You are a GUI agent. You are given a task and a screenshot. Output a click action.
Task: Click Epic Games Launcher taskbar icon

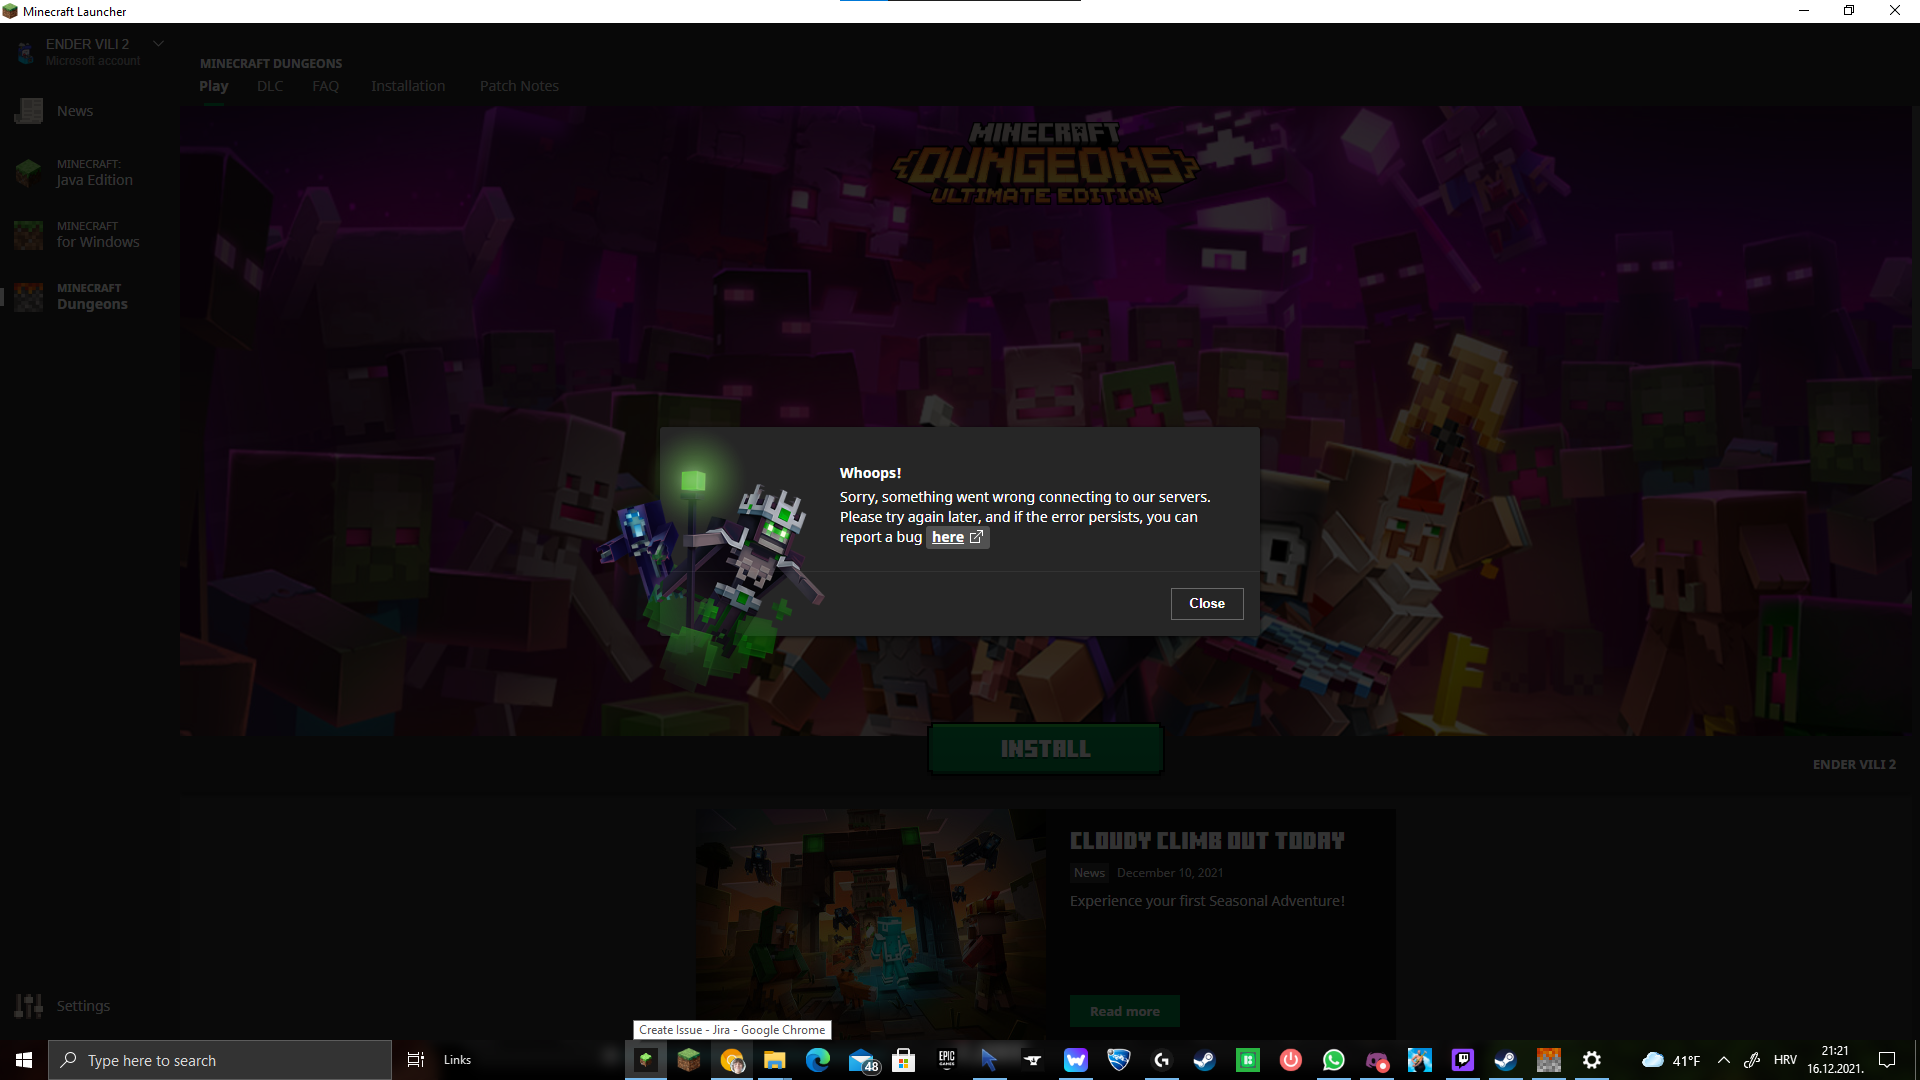click(x=946, y=1060)
